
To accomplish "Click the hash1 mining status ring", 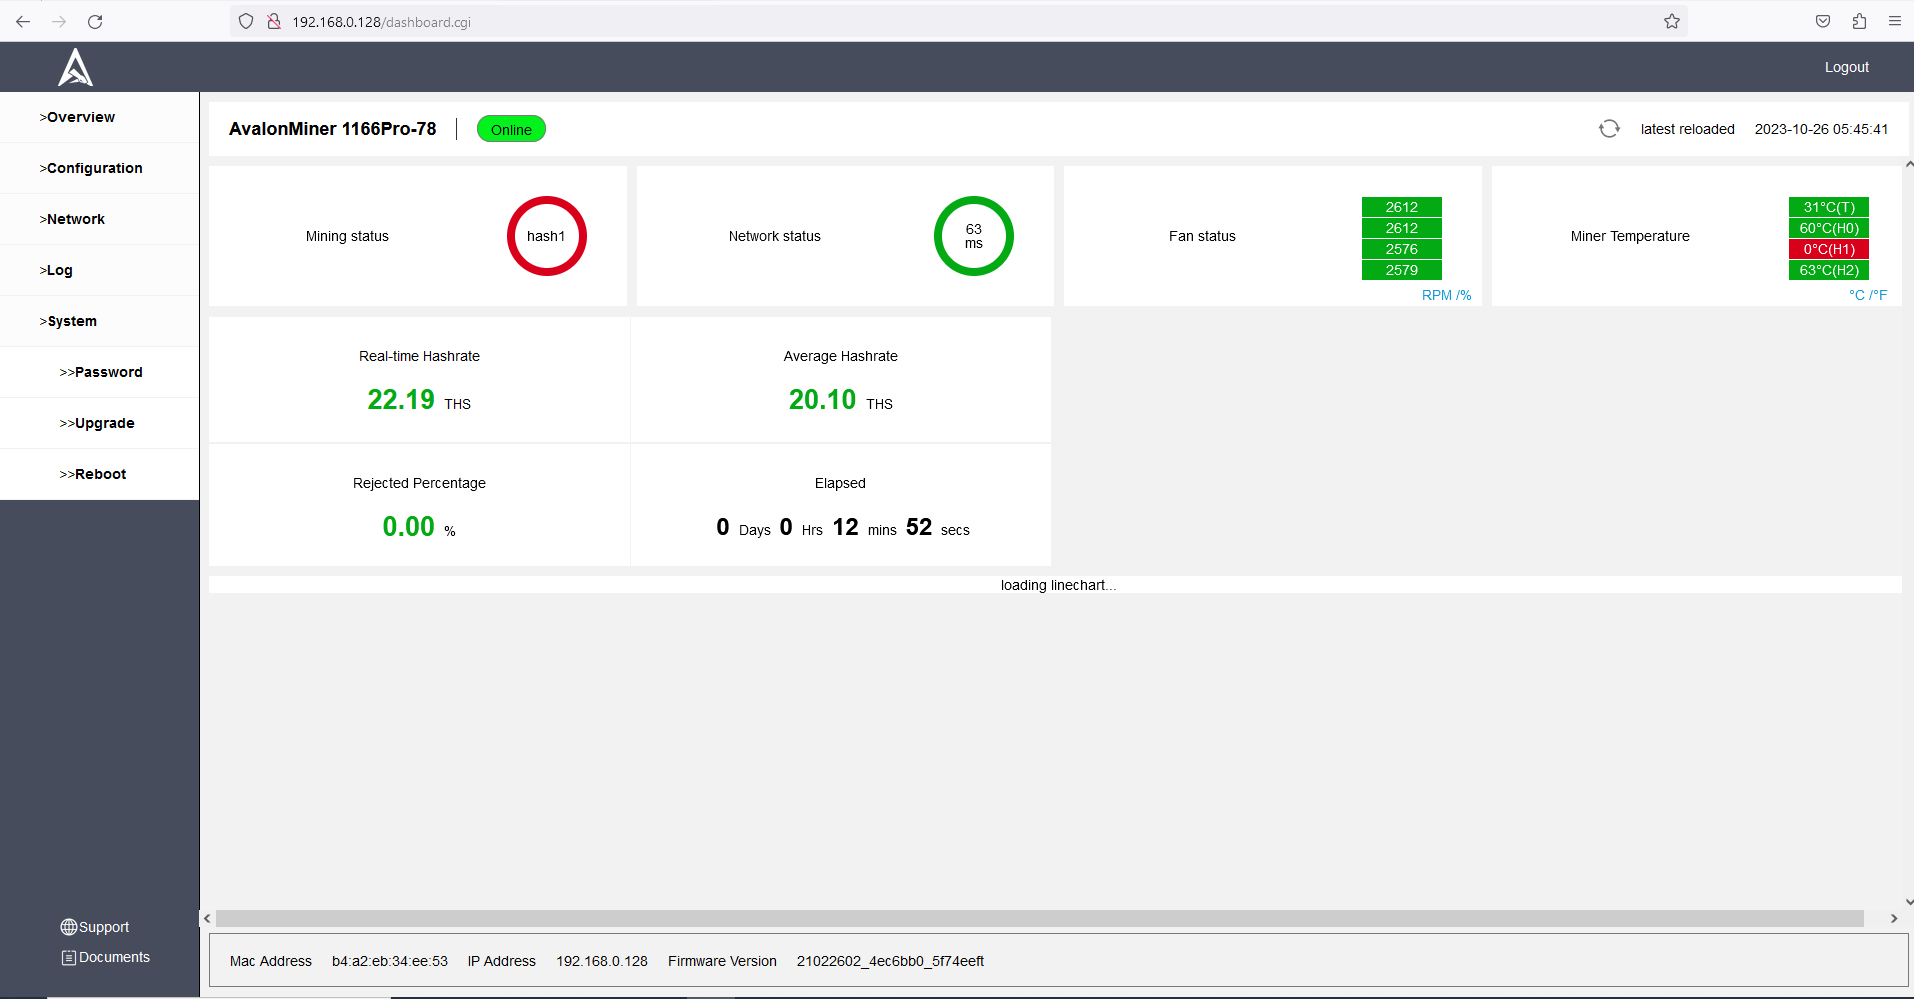I will click(547, 236).
